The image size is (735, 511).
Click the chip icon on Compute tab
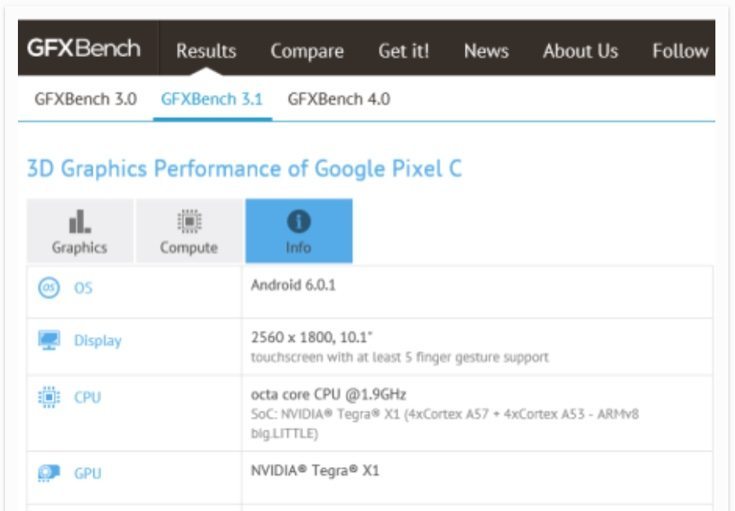pyautogui.click(x=189, y=221)
